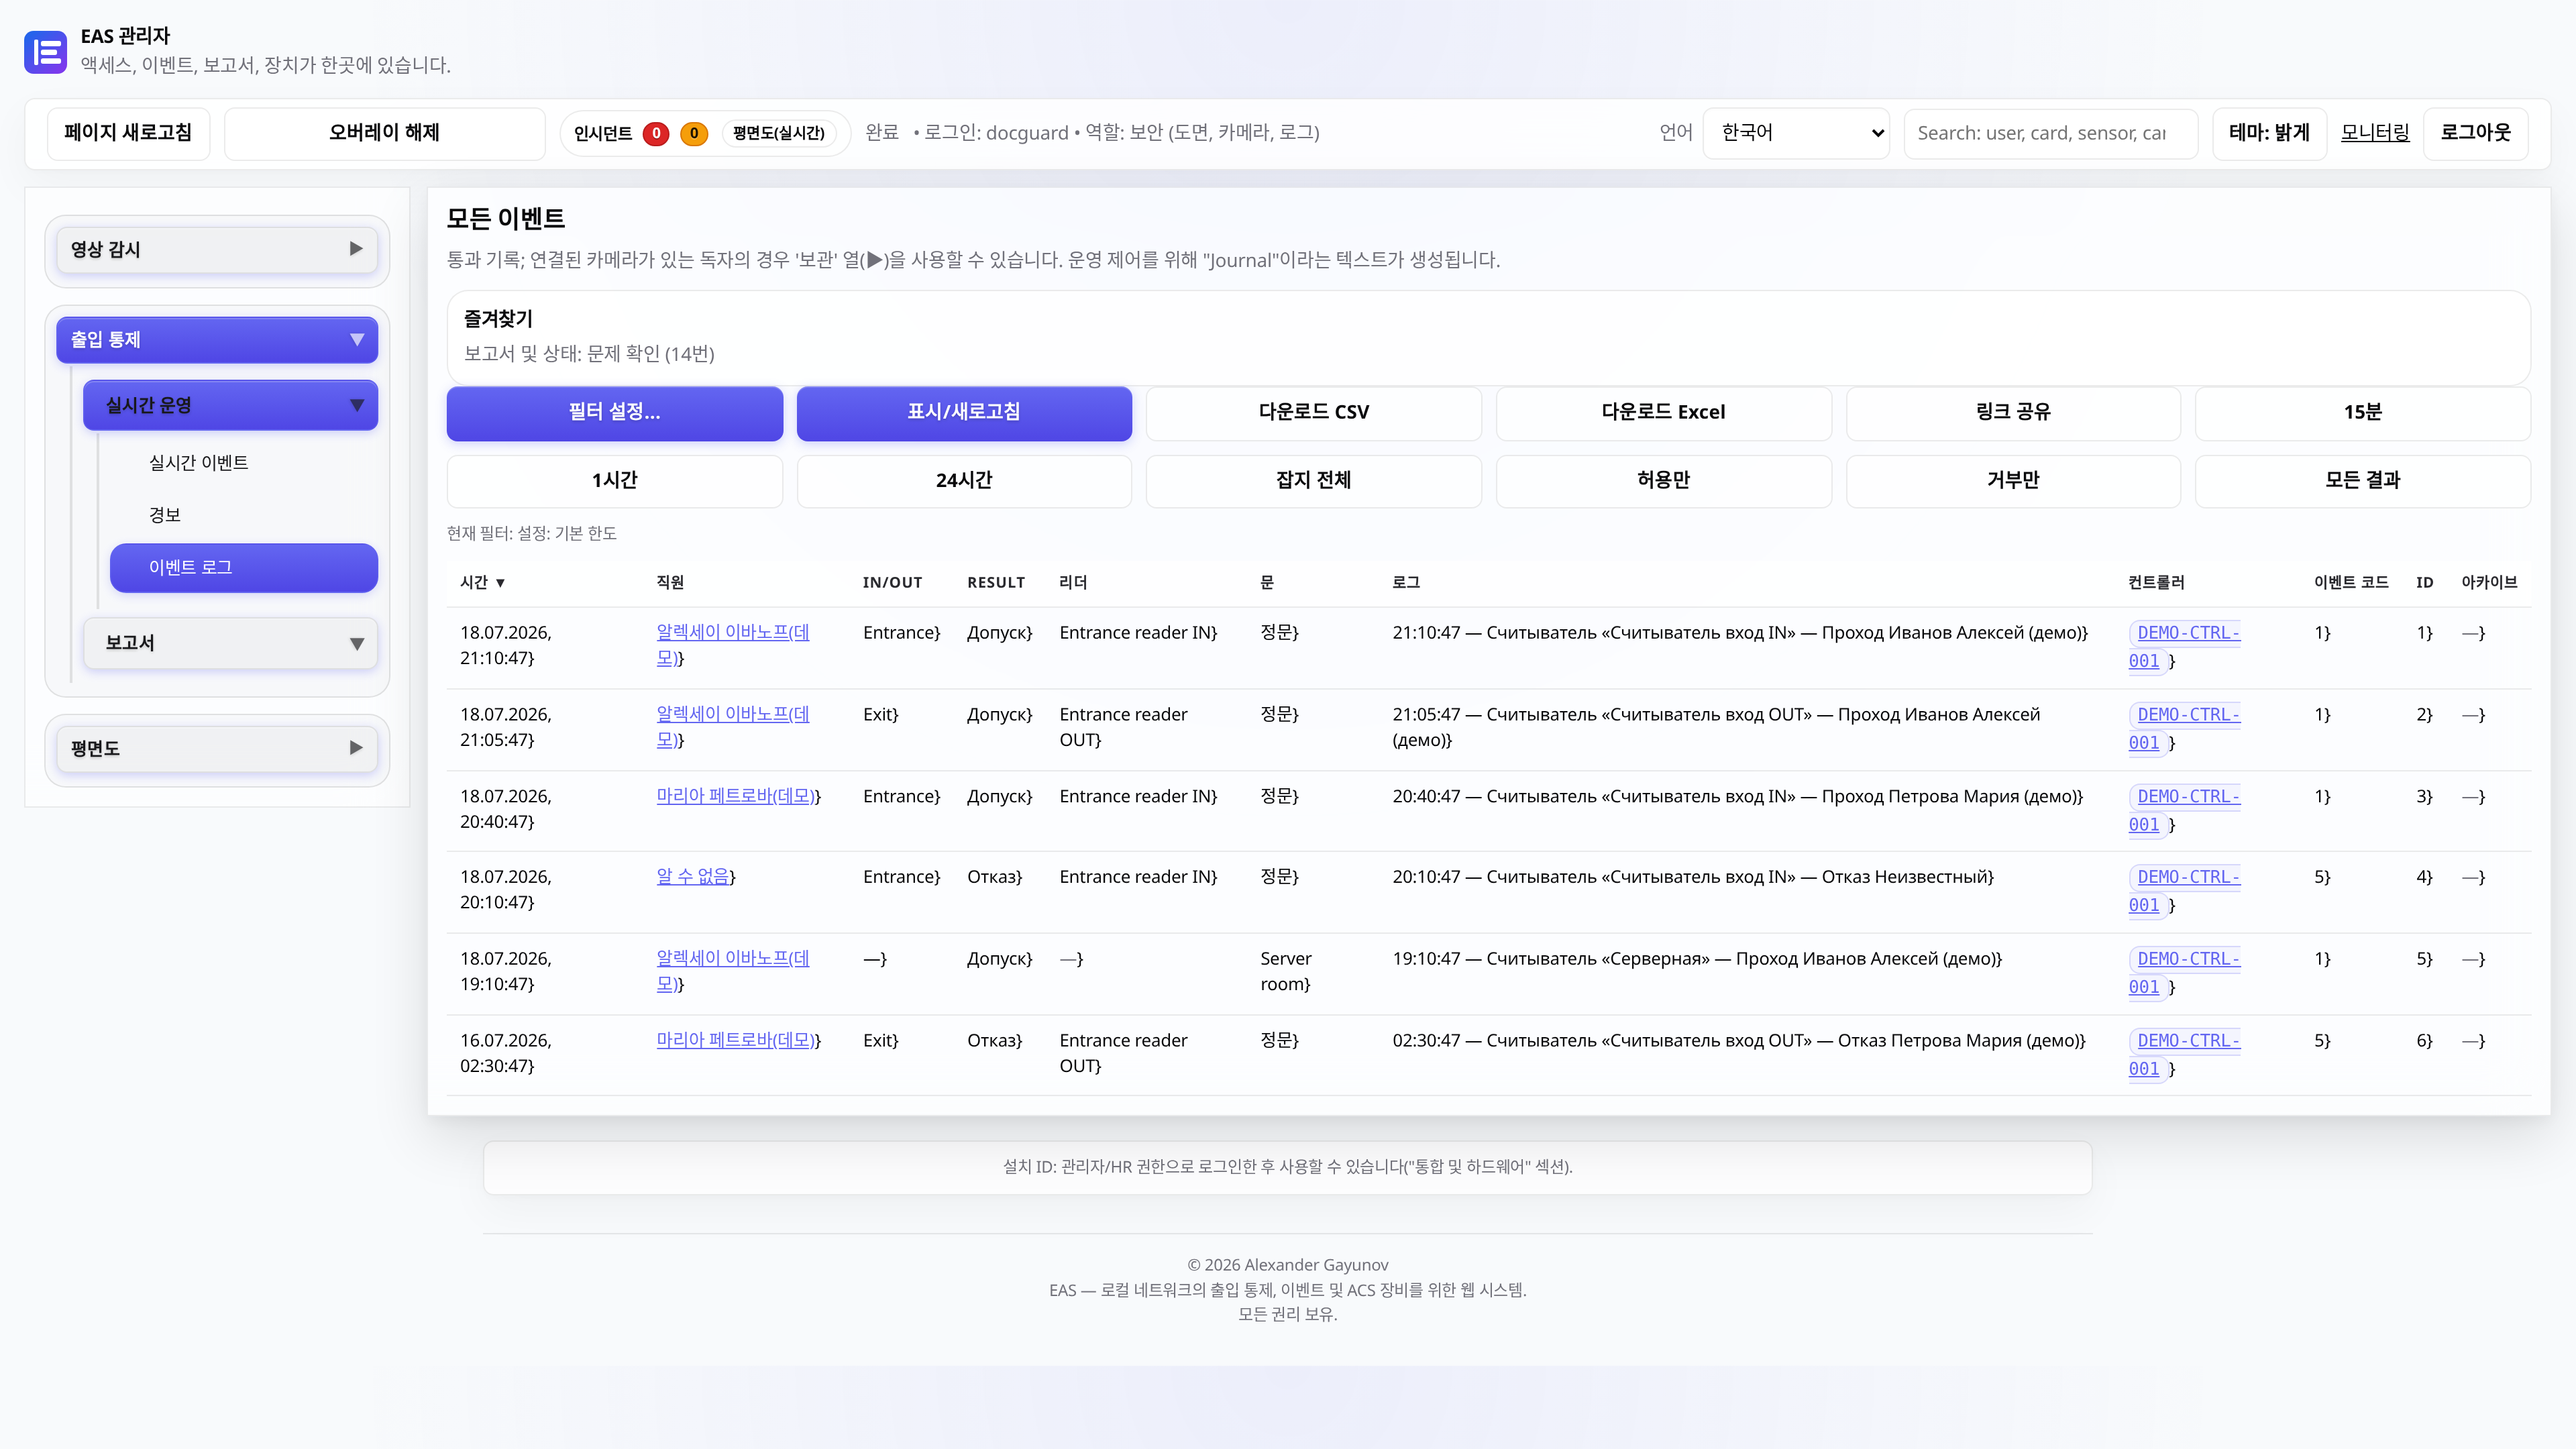Open the 한국어 language dropdown
Viewport: 2576px width, 1449px height.
1796,133
